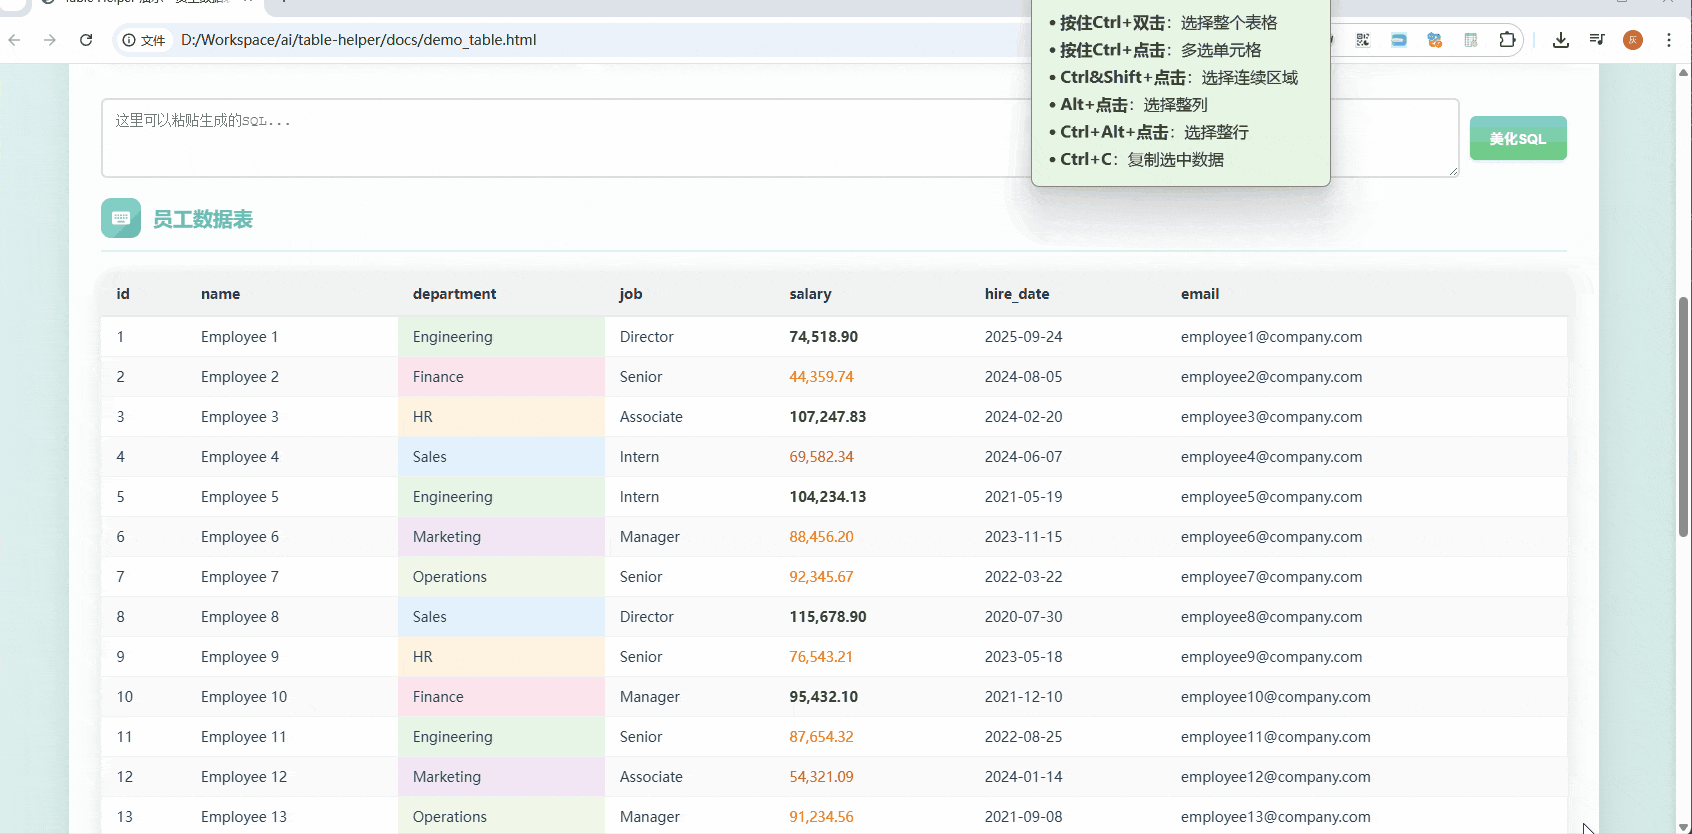This screenshot has height=834, width=1692.
Task: Click the hire_date column header
Action: click(x=1016, y=294)
